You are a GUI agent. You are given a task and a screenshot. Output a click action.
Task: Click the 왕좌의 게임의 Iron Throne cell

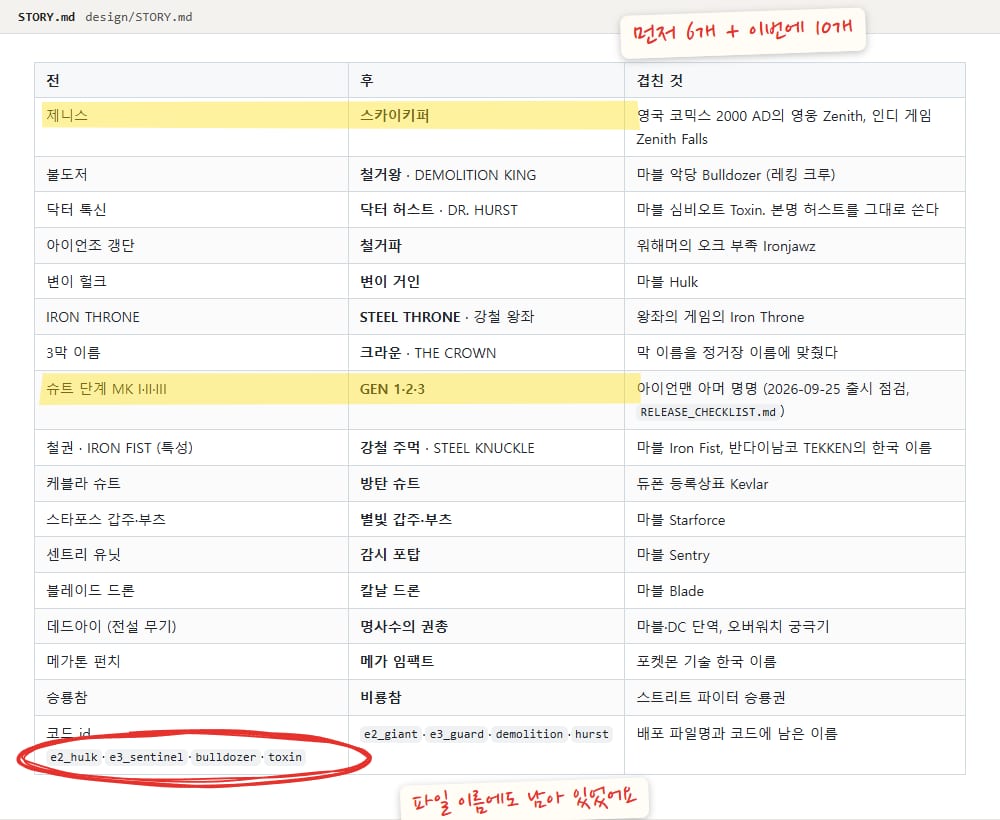tap(795, 317)
